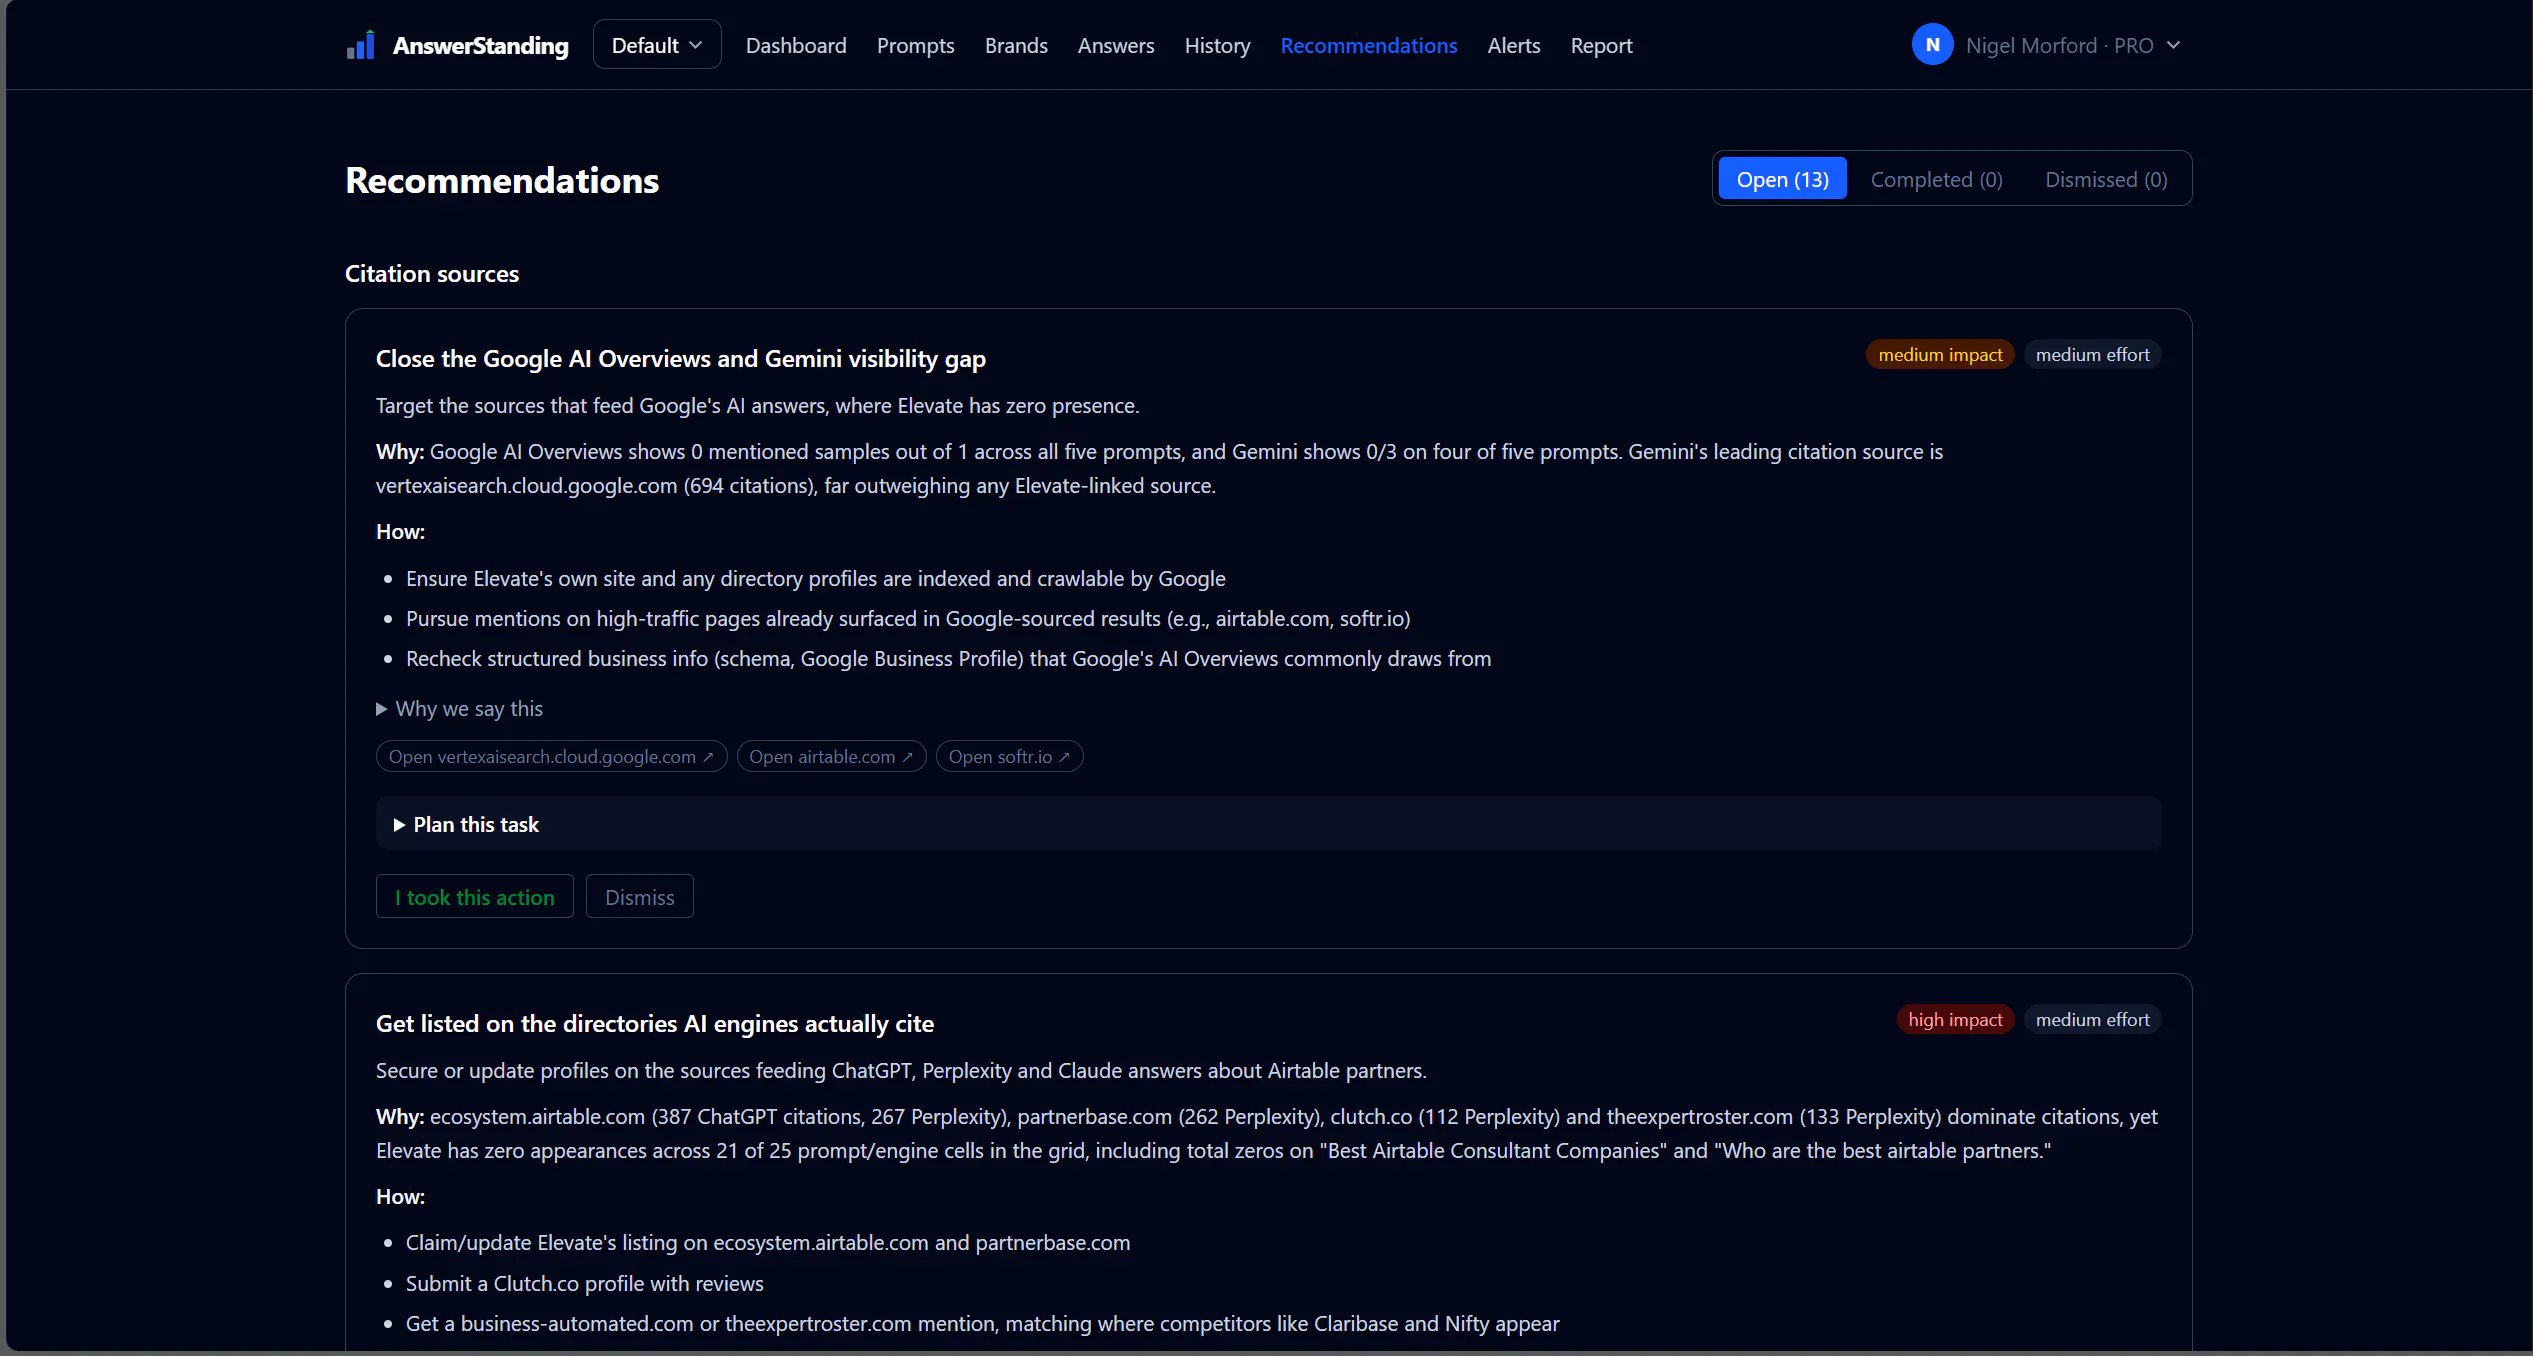
Task: Click bullet 'Get a business-automated.com' mention text
Action: 982,1324
